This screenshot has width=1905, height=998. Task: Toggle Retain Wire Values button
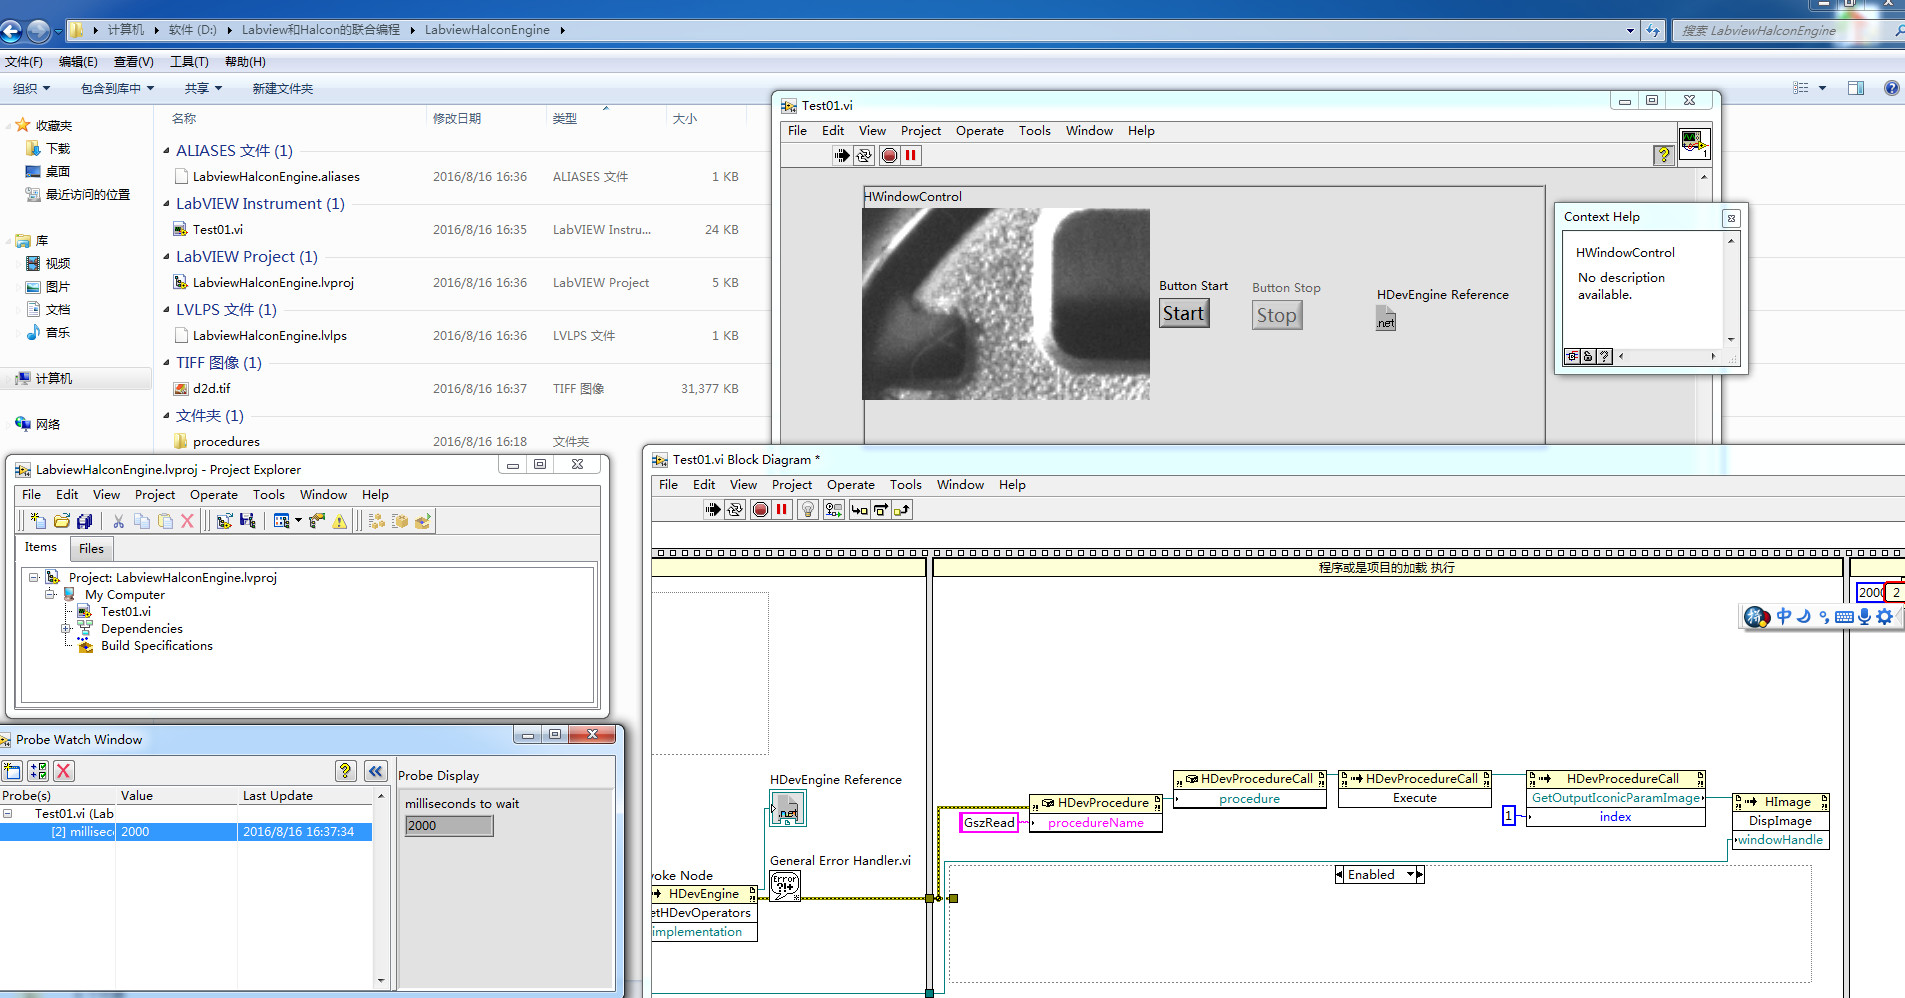833,510
